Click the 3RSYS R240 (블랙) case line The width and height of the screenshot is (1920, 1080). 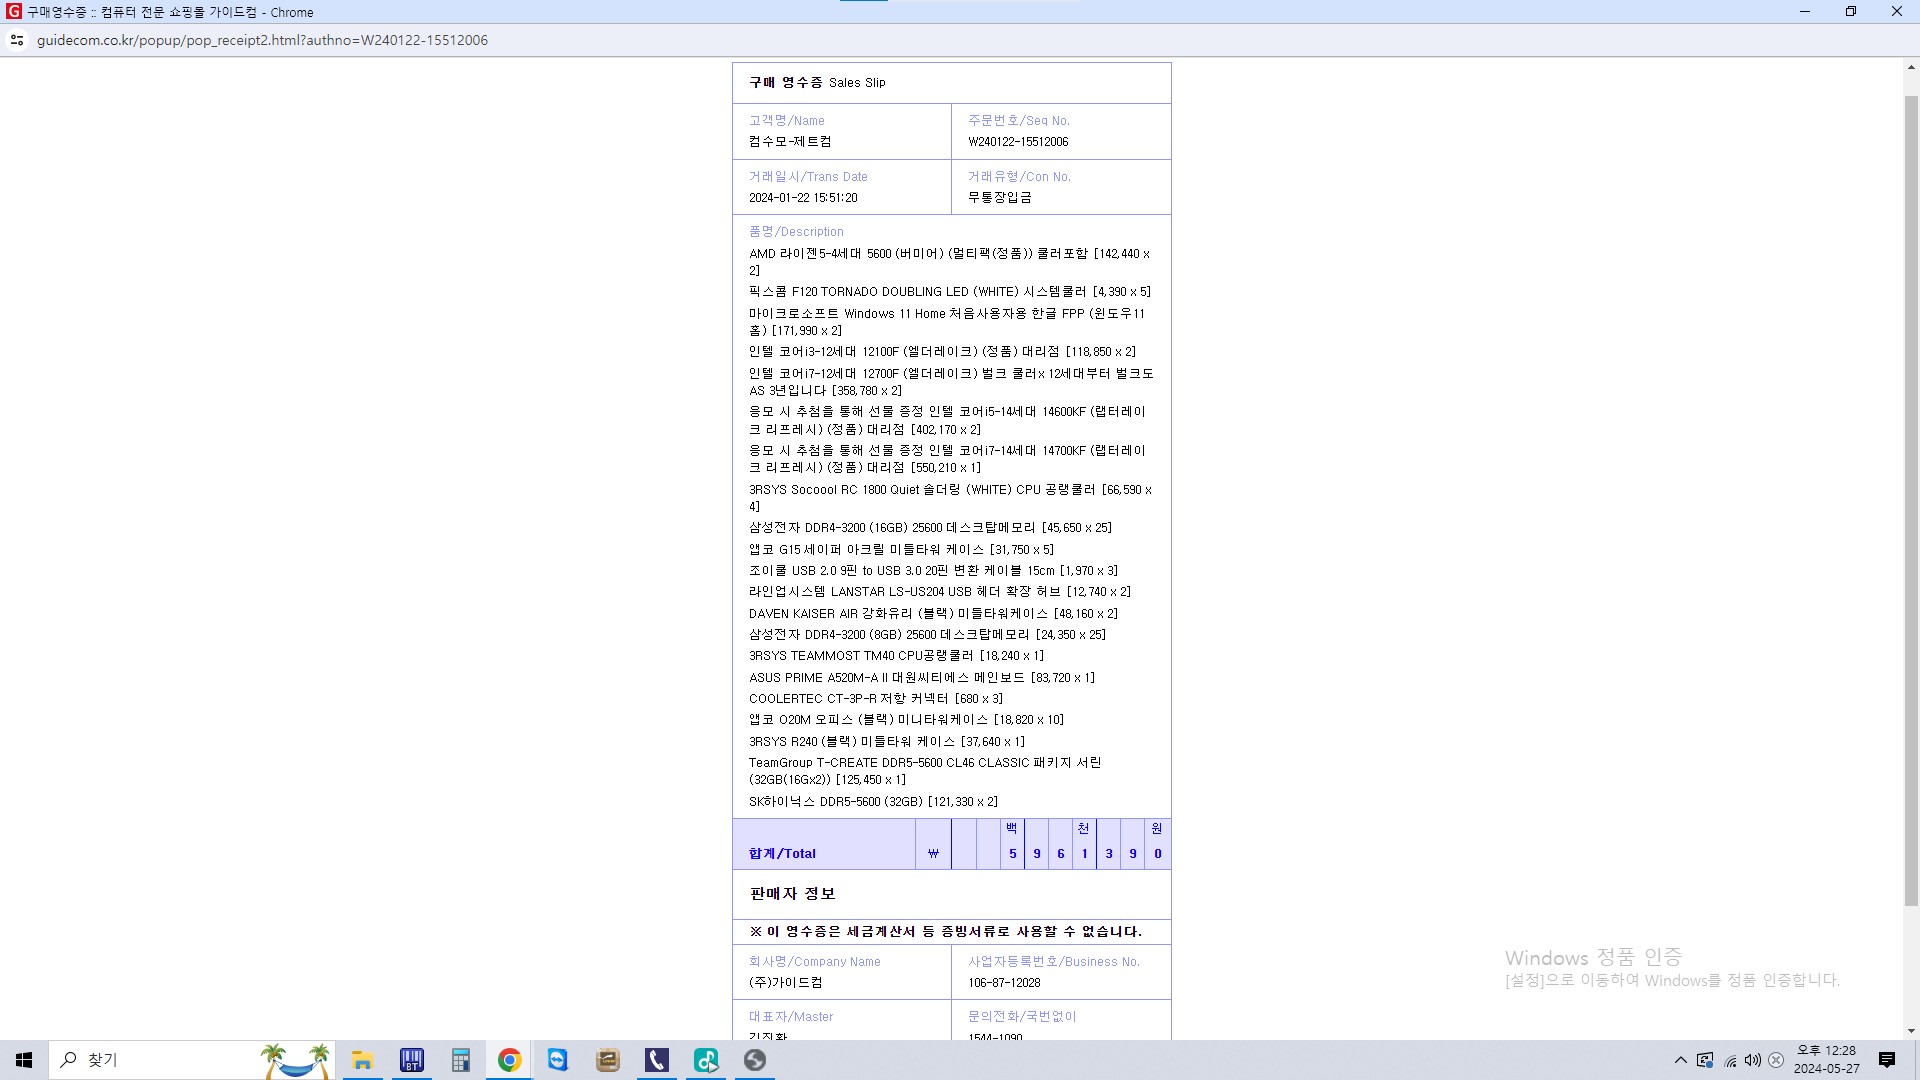887,742
